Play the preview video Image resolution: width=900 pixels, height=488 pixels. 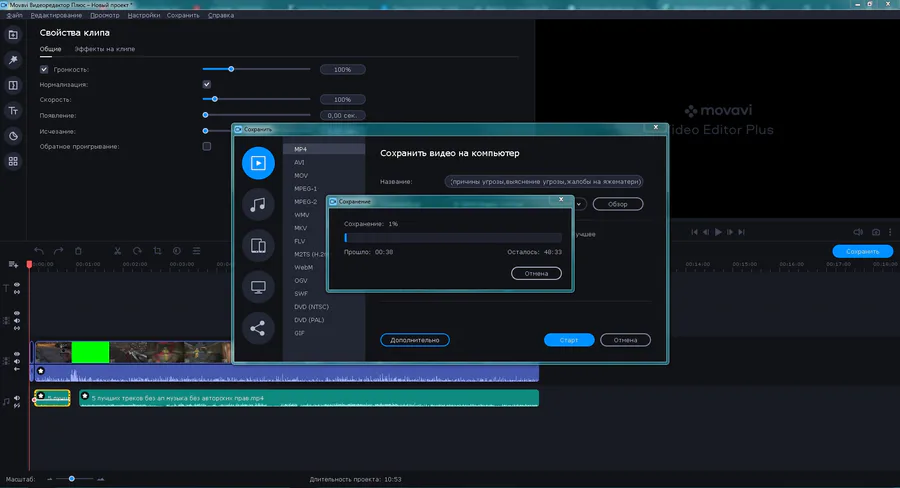718,232
